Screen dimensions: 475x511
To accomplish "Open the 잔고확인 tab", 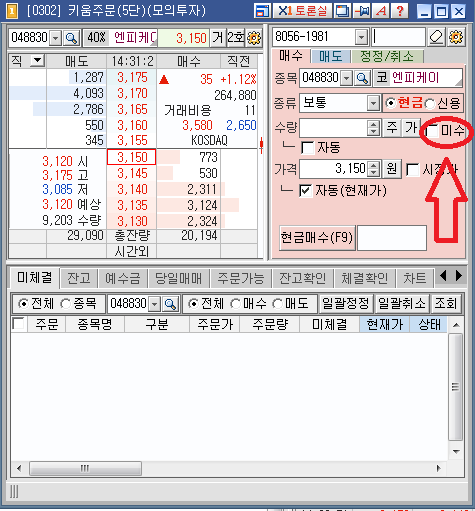I will point(303,278).
